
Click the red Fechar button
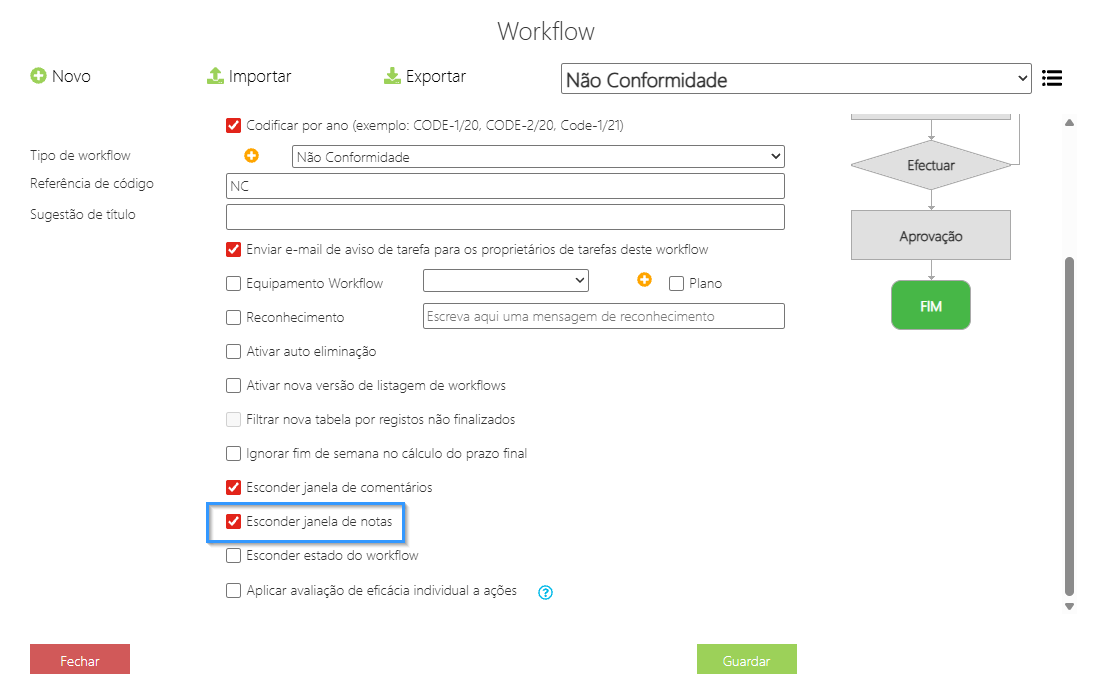click(x=80, y=659)
